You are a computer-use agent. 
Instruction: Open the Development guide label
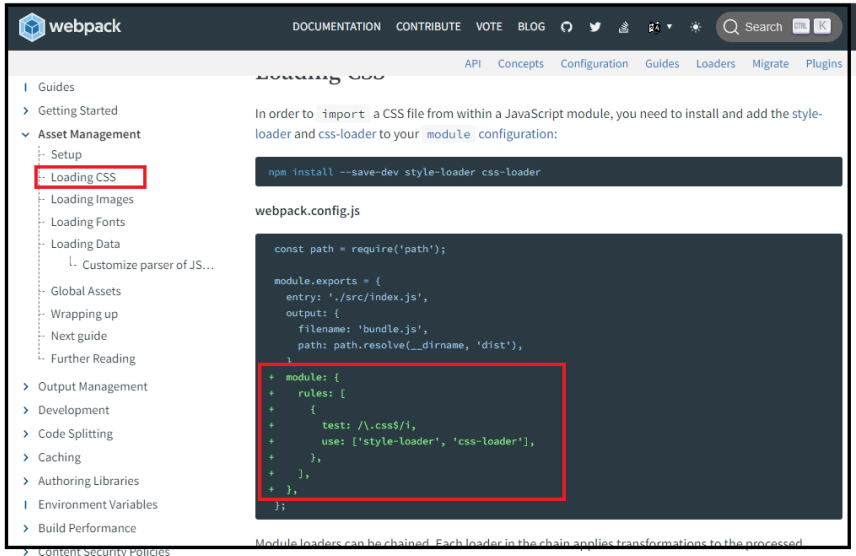pos(74,410)
